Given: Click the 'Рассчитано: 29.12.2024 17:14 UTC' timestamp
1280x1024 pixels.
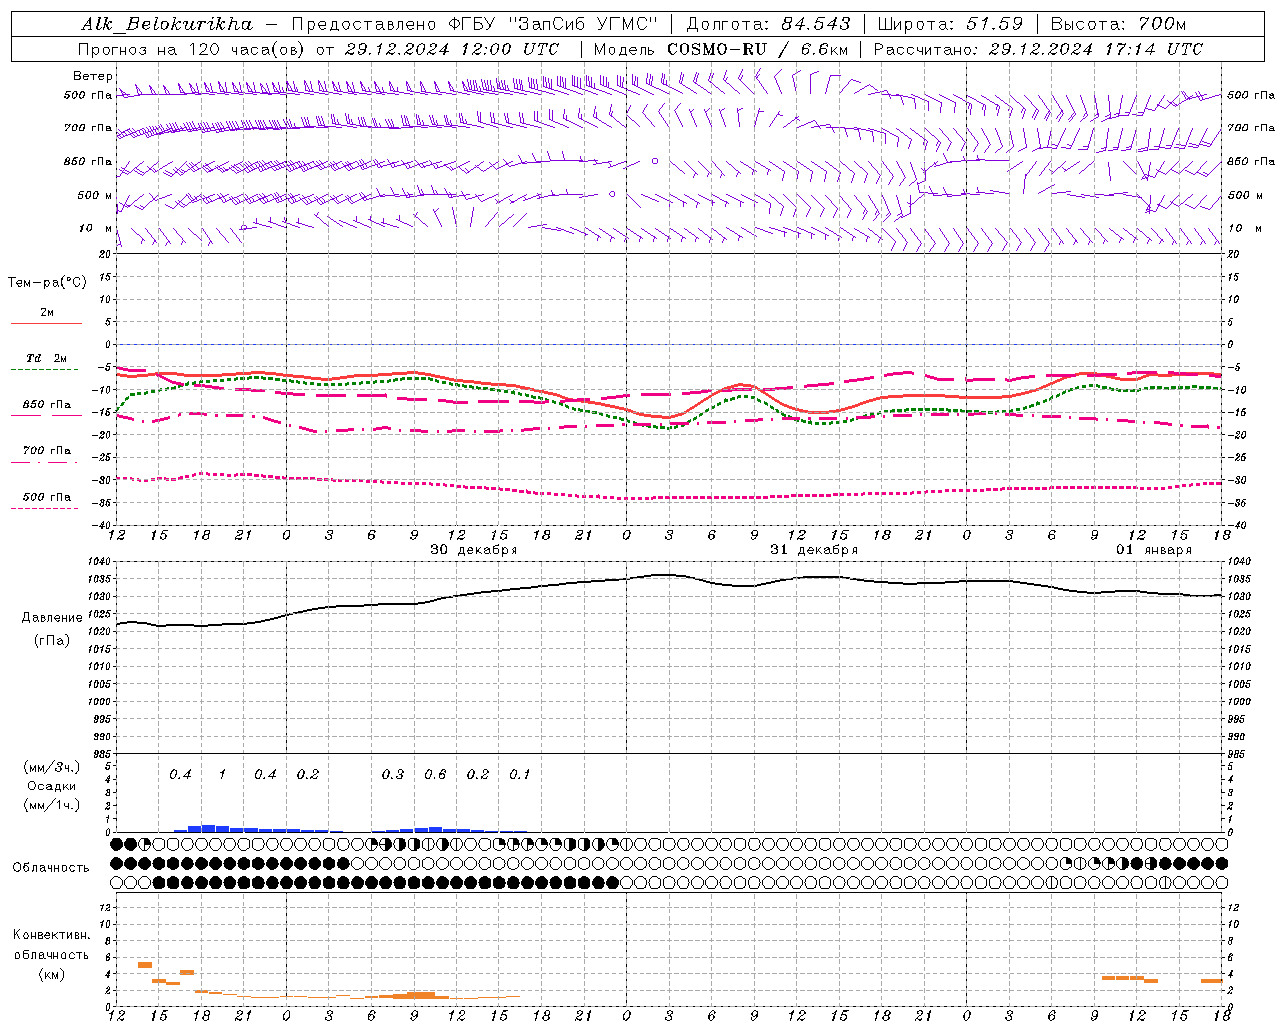Looking at the screenshot, I should click(1038, 49).
